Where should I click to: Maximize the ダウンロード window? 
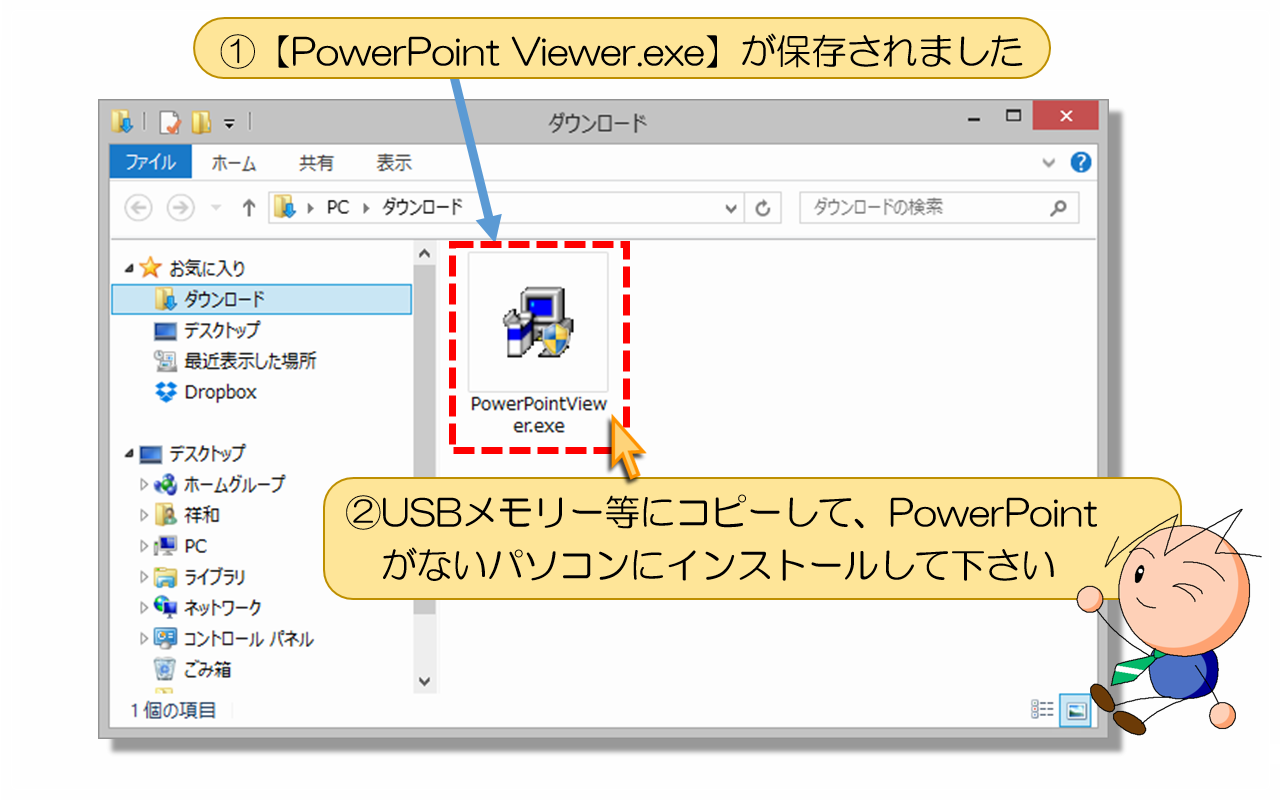(1014, 116)
